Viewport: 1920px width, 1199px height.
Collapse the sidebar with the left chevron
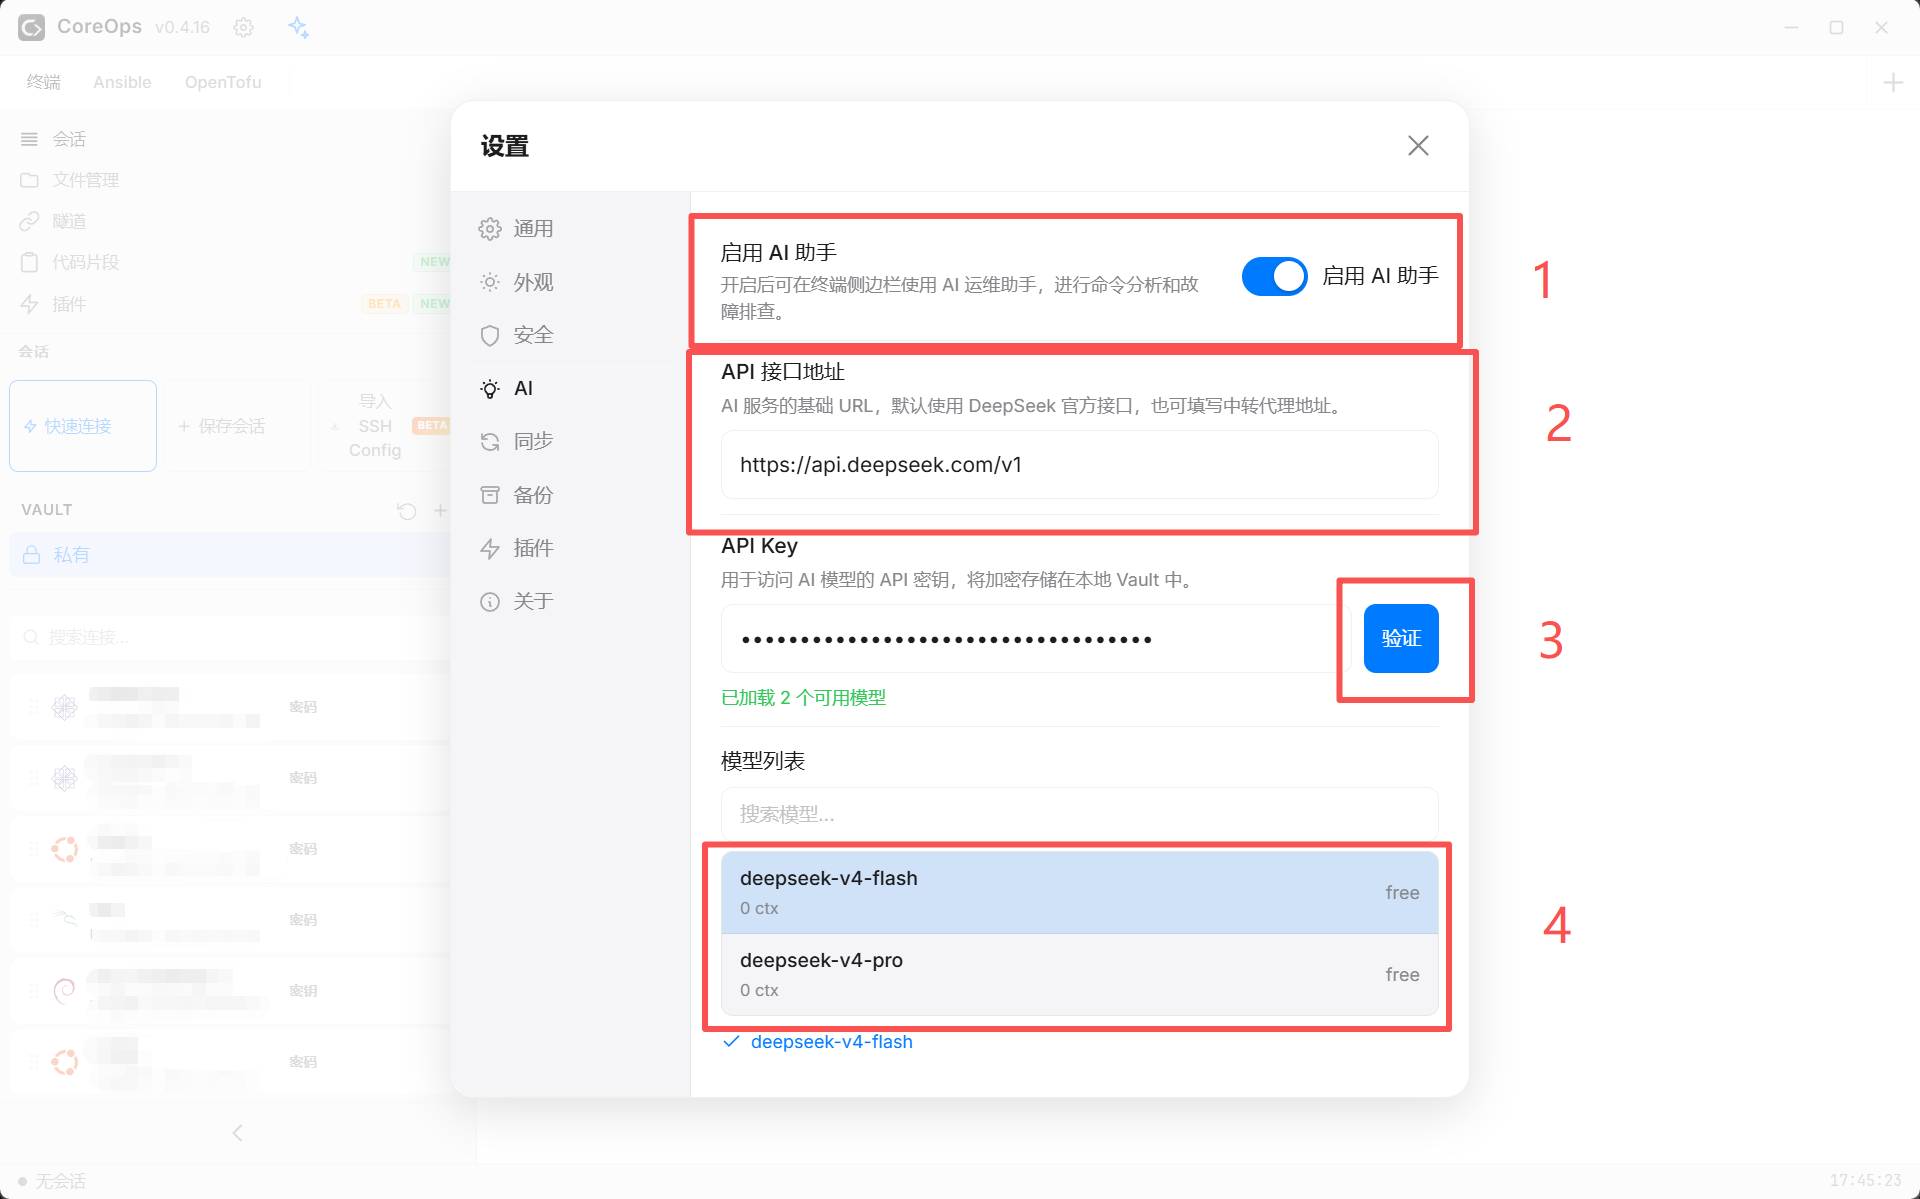coord(237,1133)
